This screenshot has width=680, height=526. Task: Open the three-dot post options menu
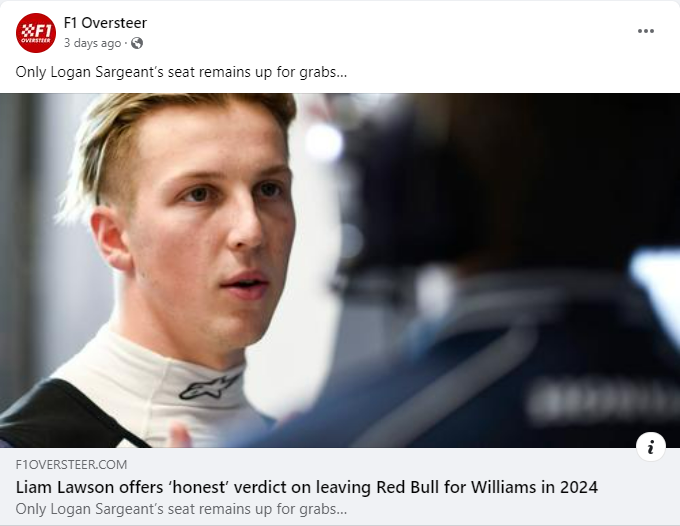(x=645, y=31)
